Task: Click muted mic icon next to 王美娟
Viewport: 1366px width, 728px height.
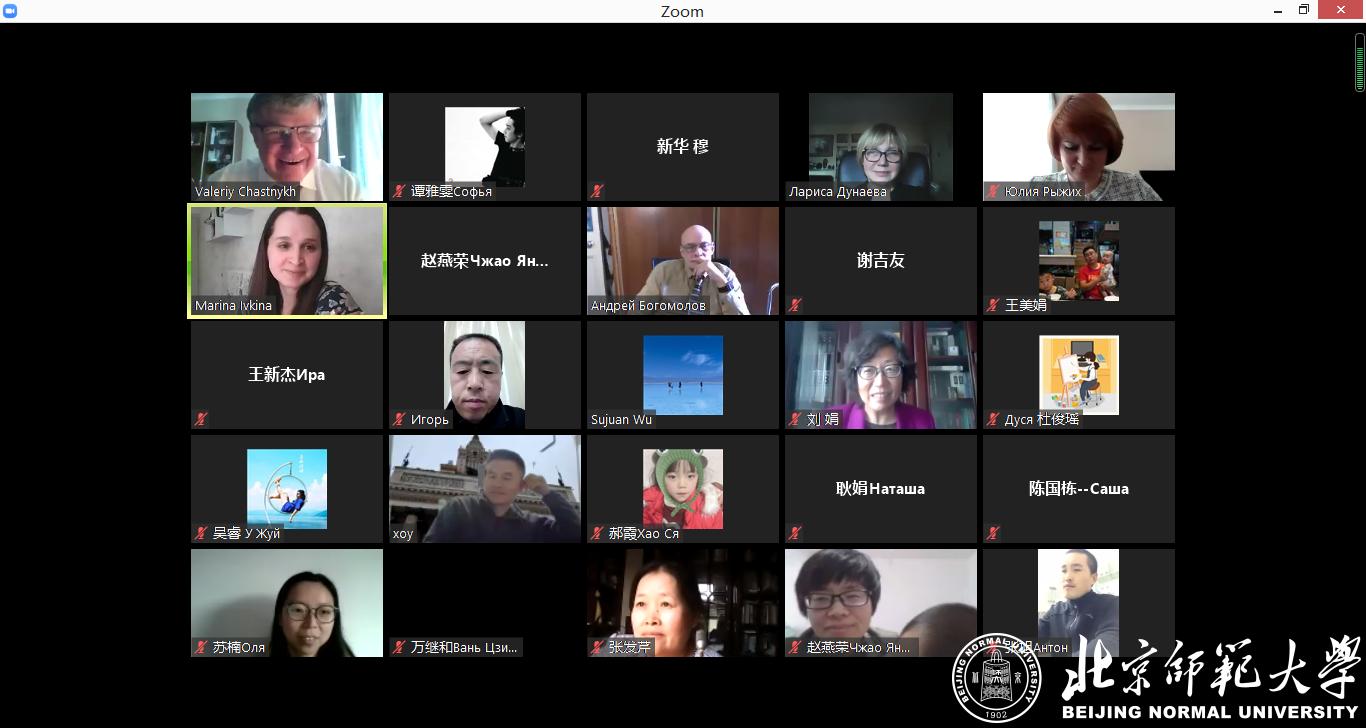Action: pos(994,305)
